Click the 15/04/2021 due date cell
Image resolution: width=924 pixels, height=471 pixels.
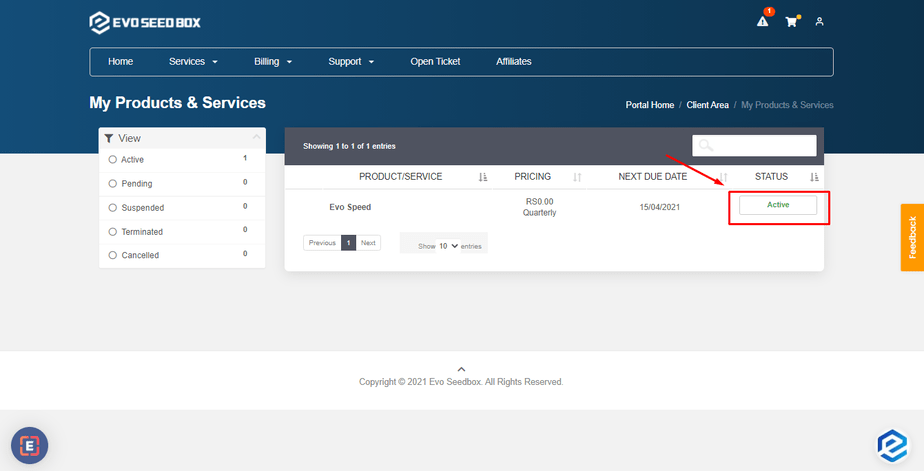[660, 207]
